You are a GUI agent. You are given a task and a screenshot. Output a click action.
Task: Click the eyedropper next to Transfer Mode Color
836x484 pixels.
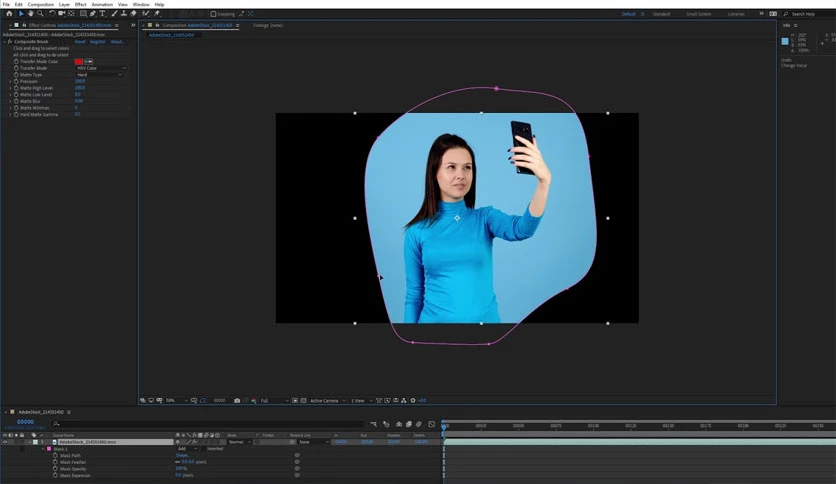89,61
